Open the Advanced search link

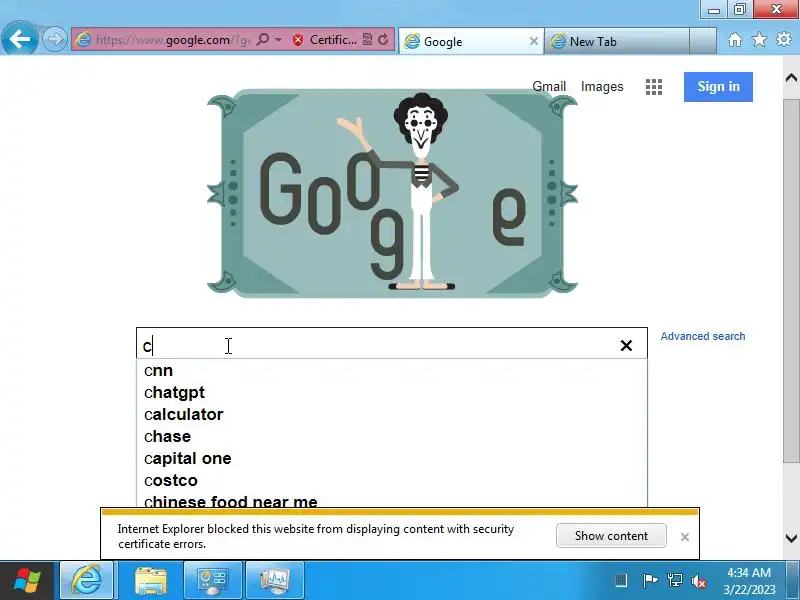(x=703, y=336)
